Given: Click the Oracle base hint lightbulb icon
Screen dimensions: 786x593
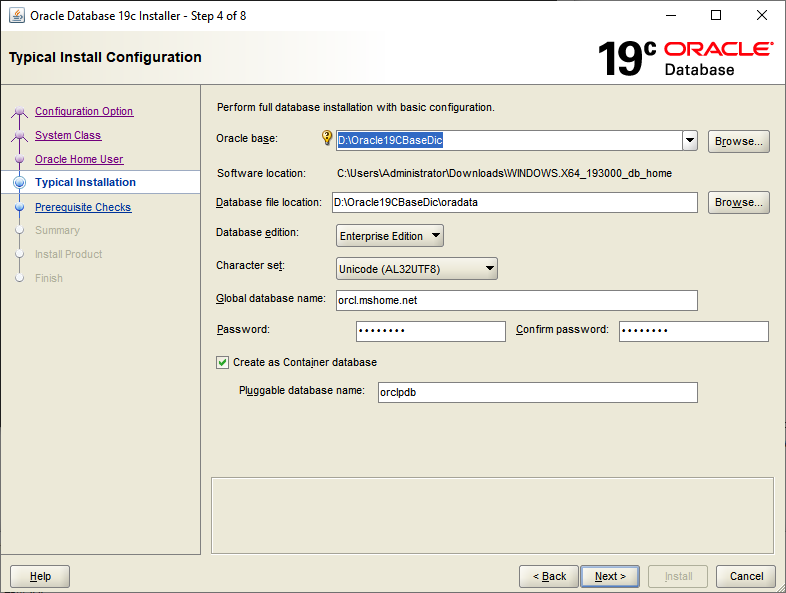Looking at the screenshot, I should 327,137.
